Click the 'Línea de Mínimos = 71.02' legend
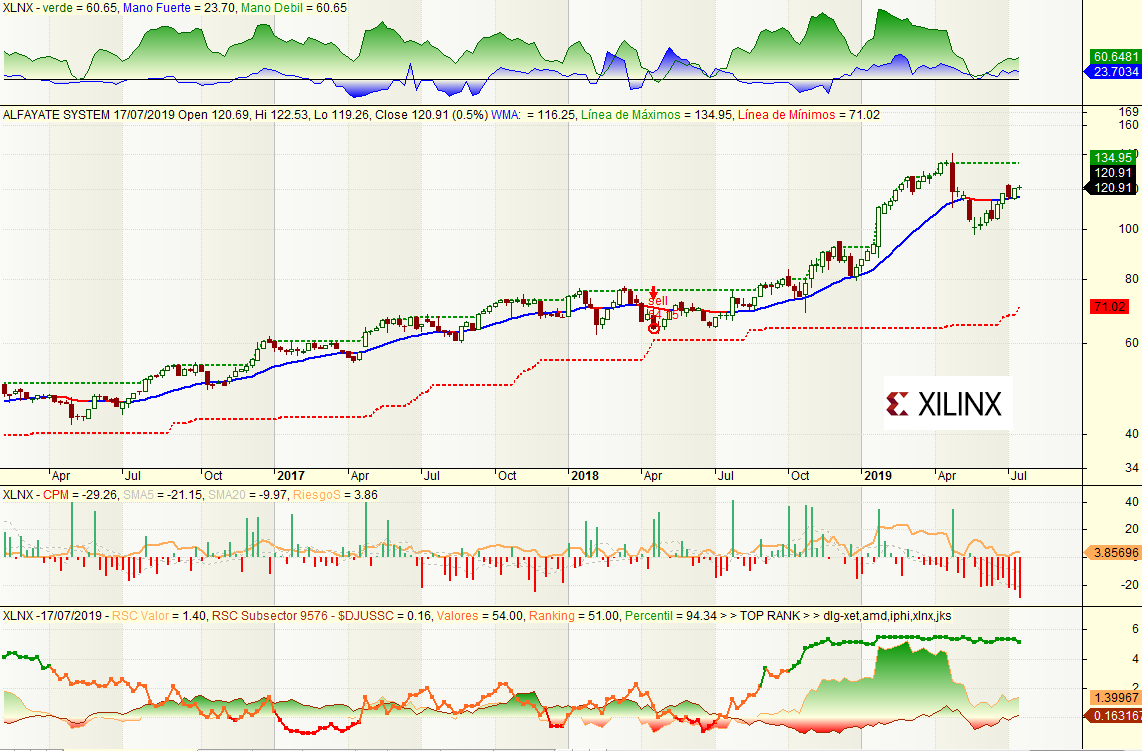1142x751 pixels. (x=808, y=115)
